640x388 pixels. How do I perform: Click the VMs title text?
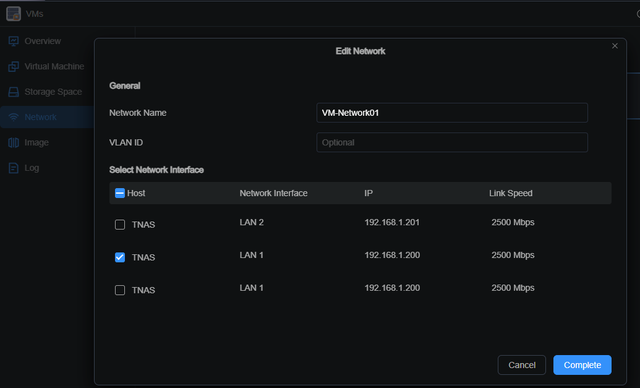34,14
